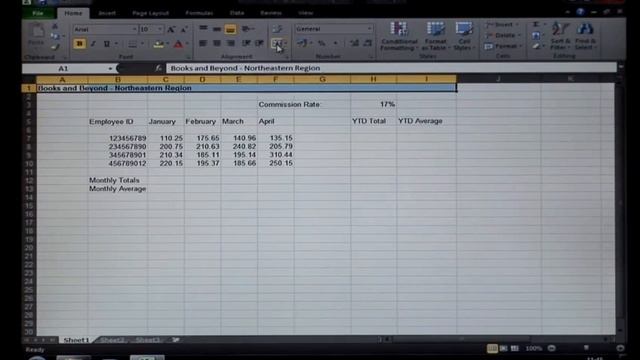Toggle Center text alignment

(217, 43)
